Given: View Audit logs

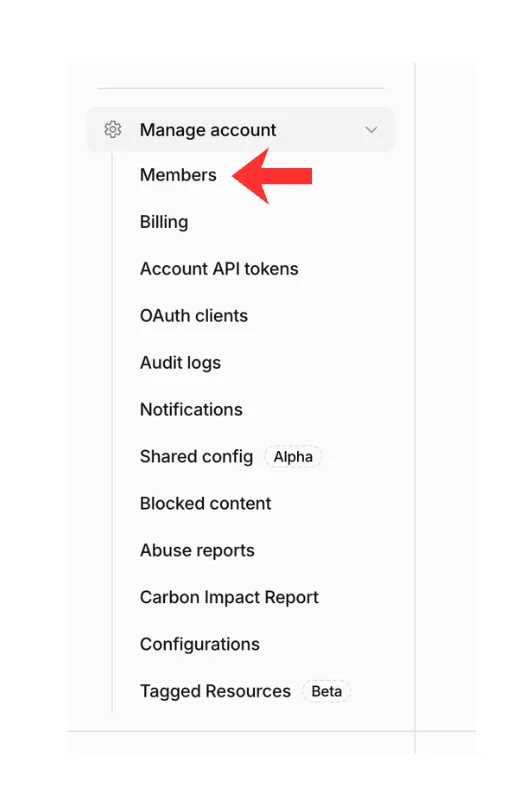Looking at the screenshot, I should (180, 363).
